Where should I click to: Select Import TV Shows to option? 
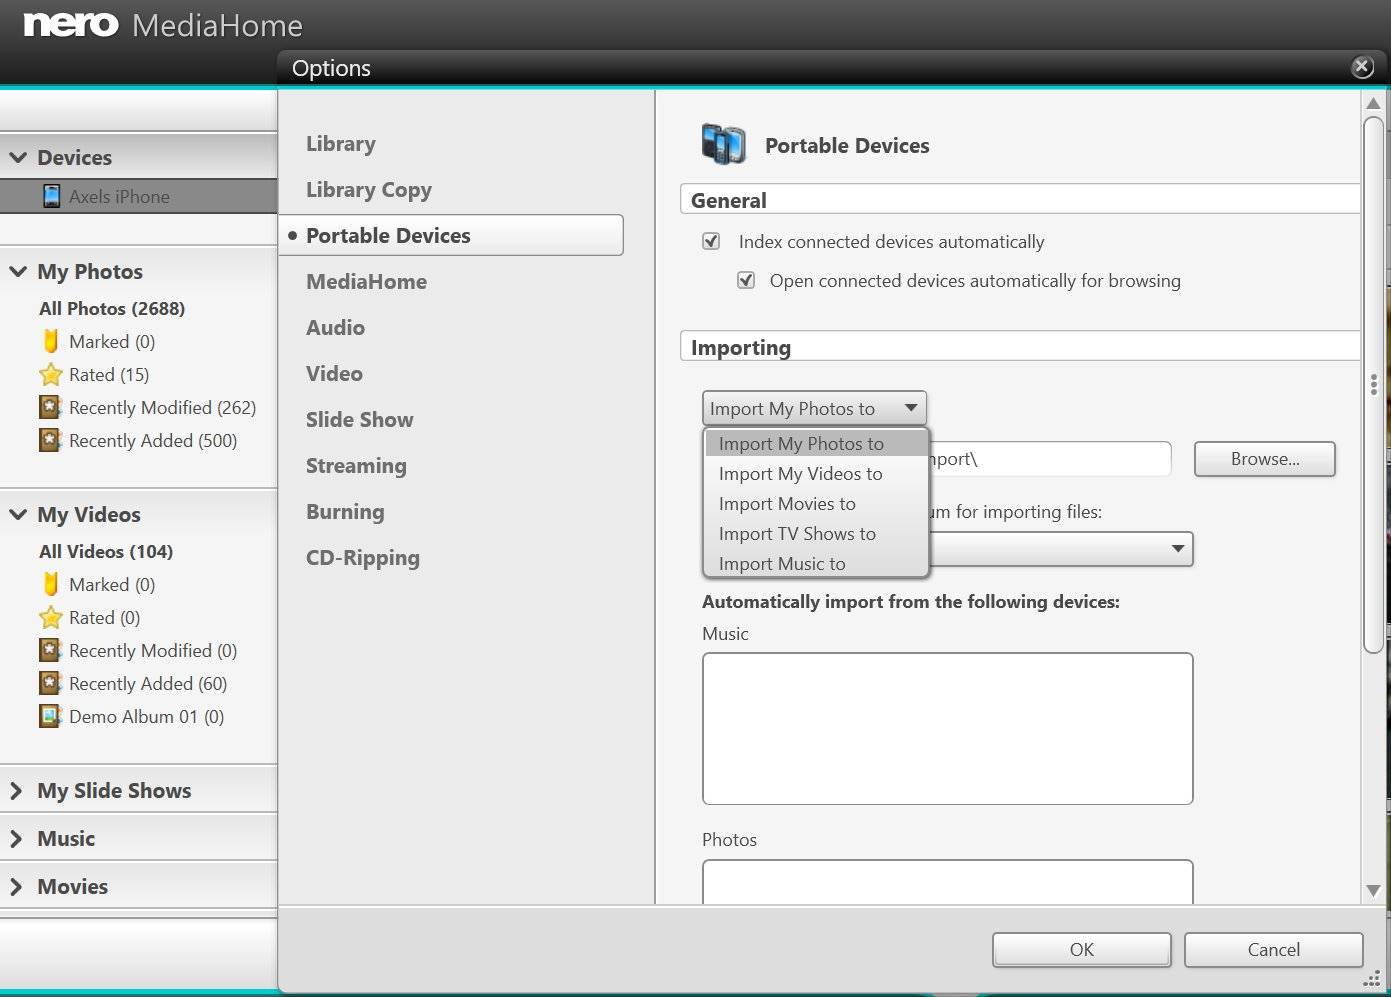point(816,533)
